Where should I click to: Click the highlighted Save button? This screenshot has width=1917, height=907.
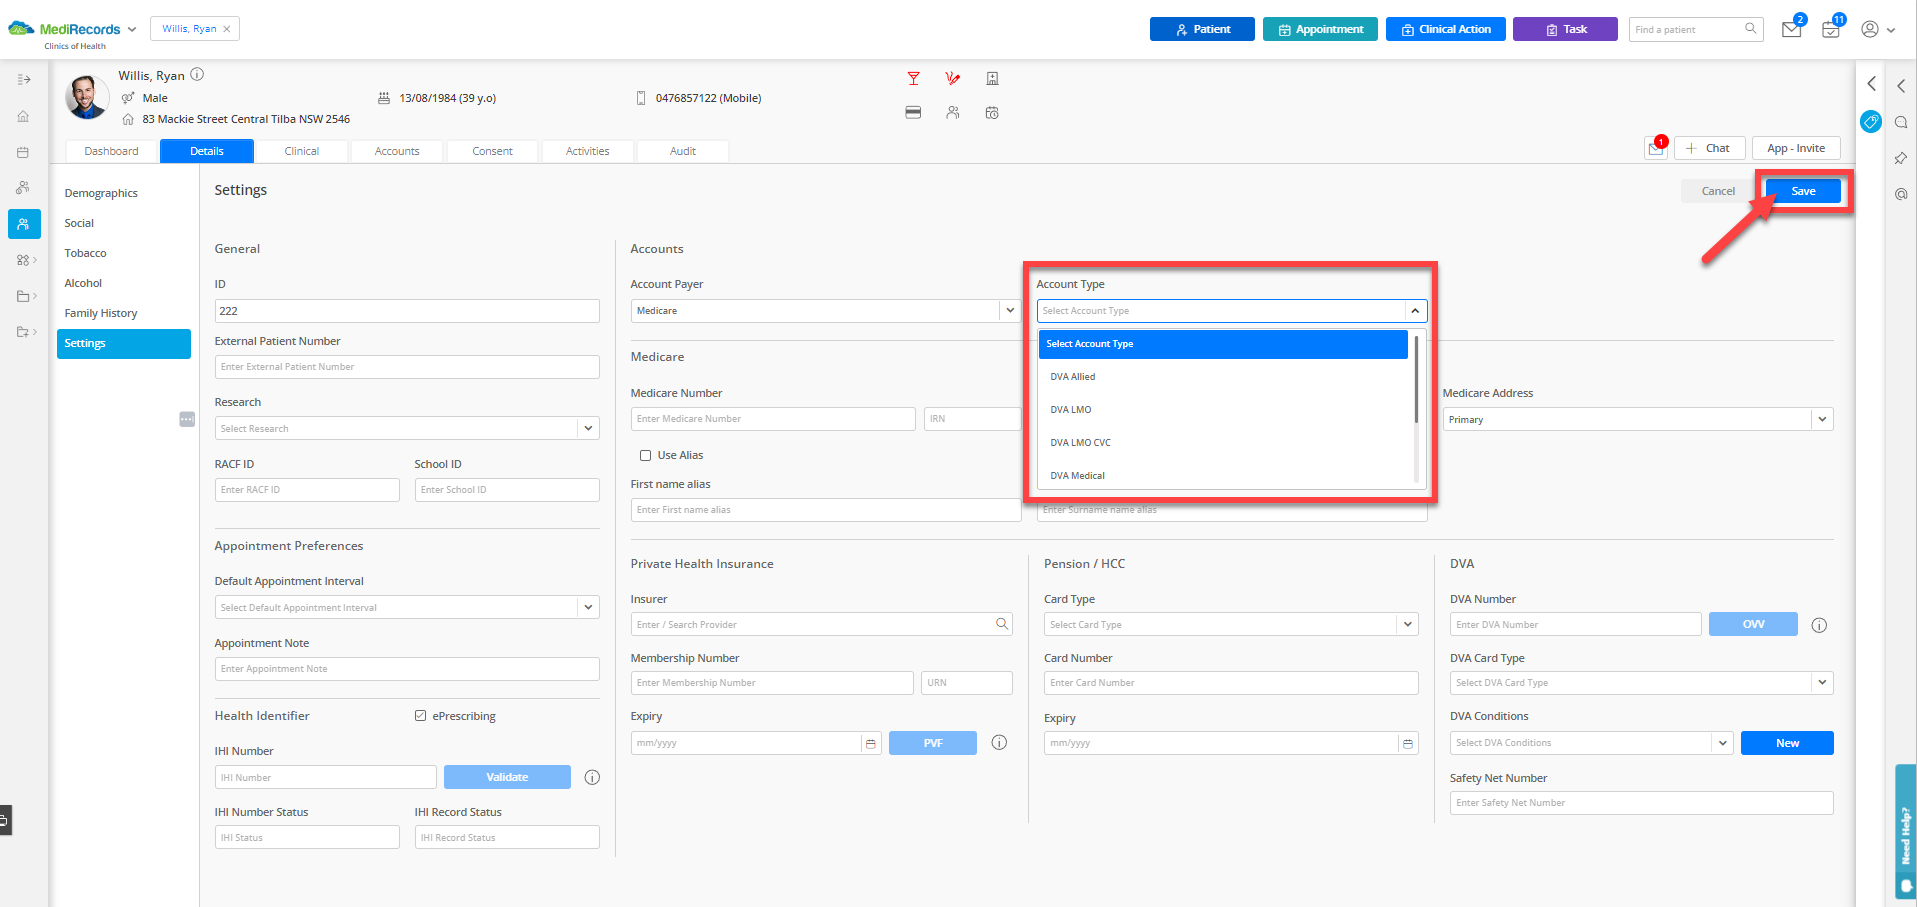1802,190
